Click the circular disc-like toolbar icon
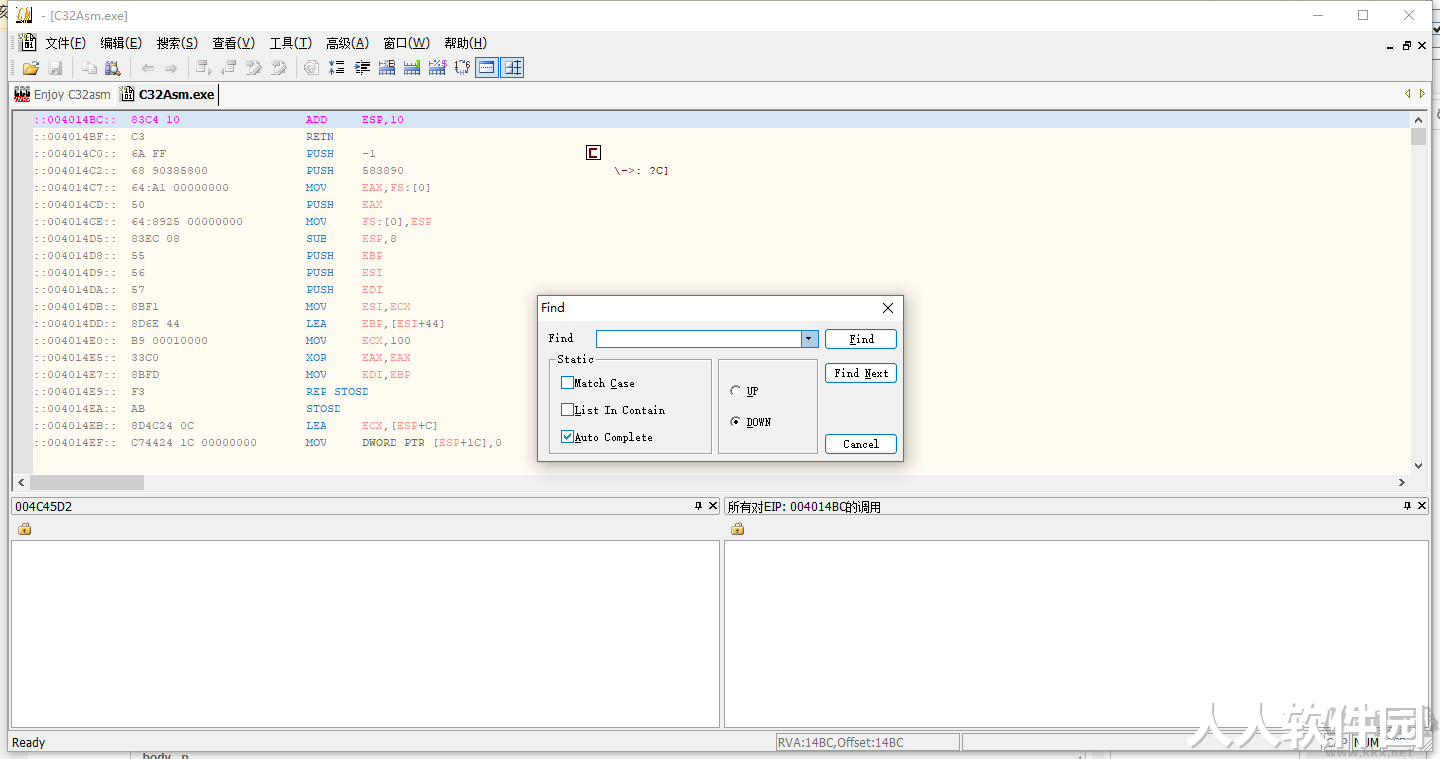 coord(312,68)
